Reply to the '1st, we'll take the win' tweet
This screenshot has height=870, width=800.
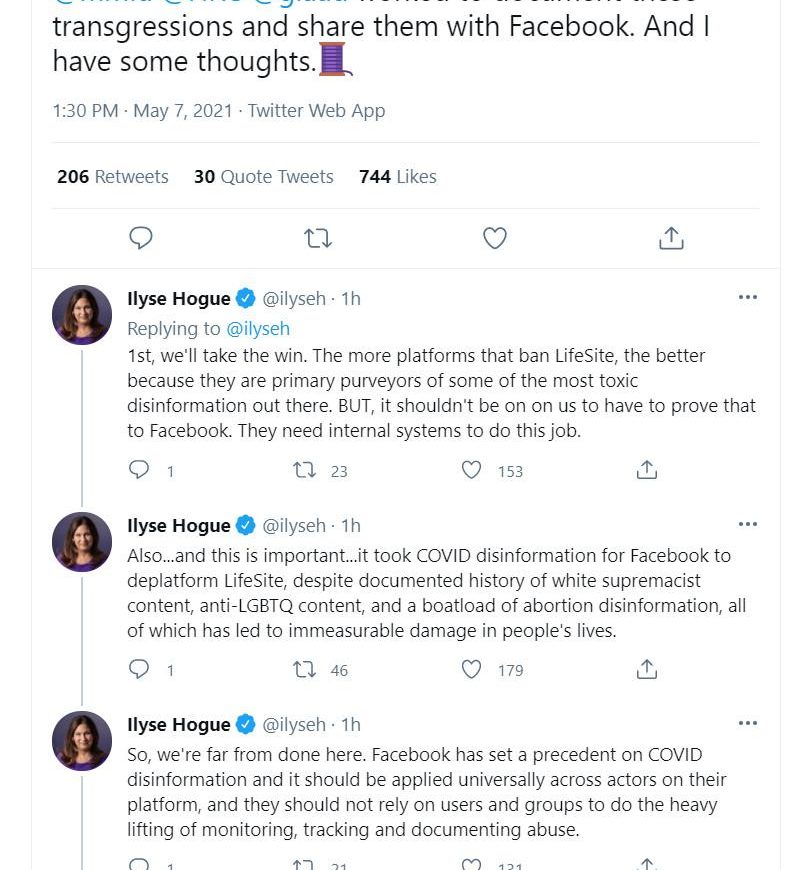pos(140,470)
